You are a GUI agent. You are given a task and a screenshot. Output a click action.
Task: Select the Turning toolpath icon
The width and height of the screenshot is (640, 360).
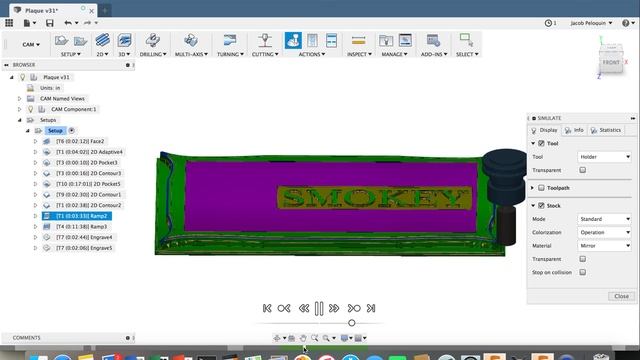230,40
